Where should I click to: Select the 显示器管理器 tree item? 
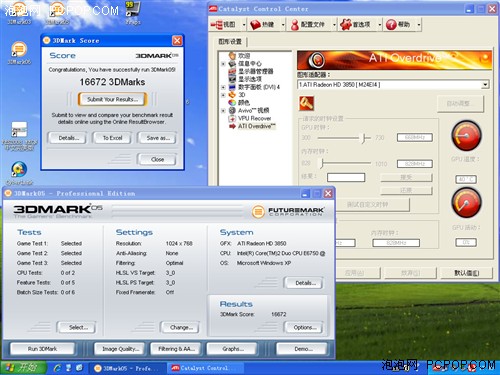[x=255, y=71]
